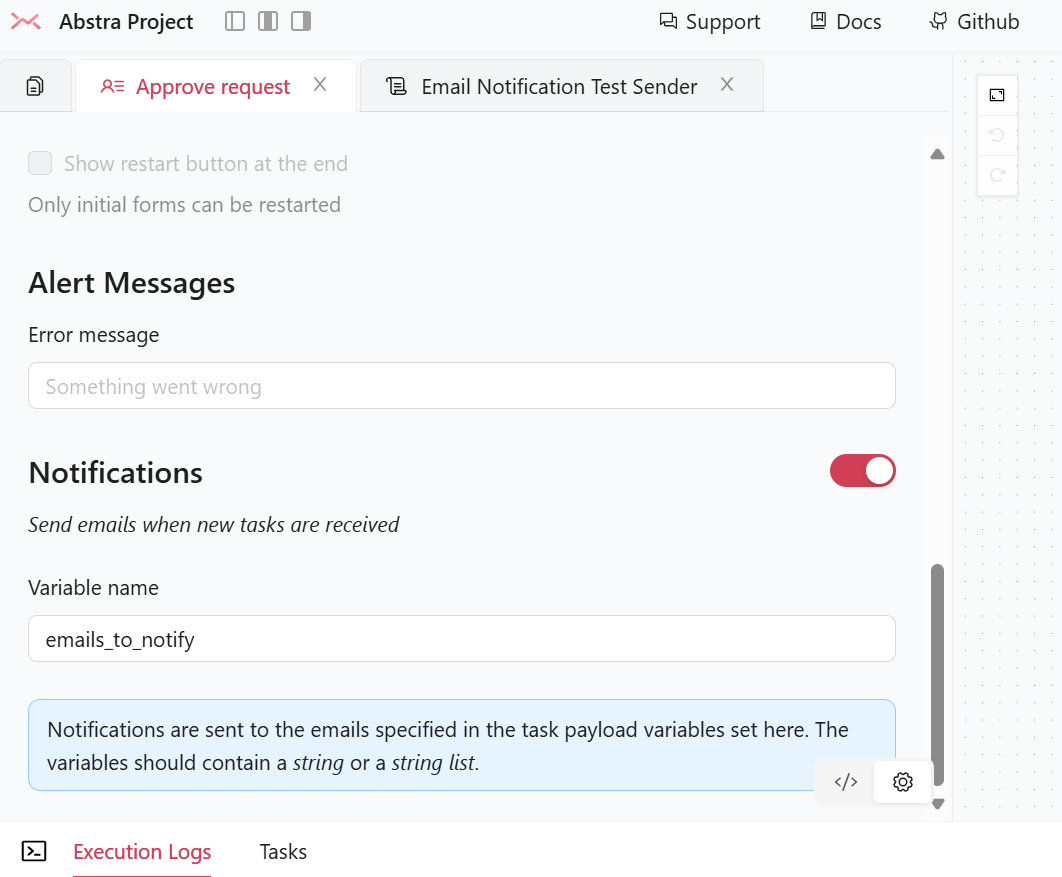Viewport: 1062px width, 877px height.
Task: Open the settings gear icon
Action: point(903,782)
